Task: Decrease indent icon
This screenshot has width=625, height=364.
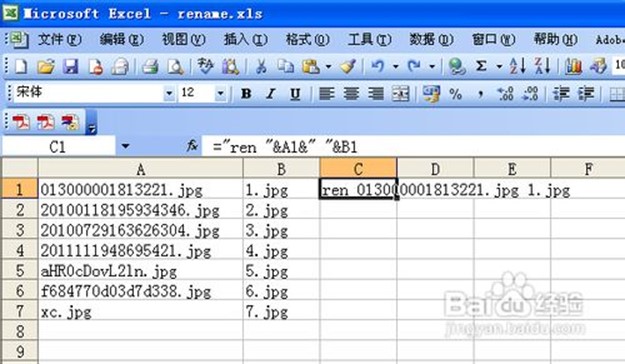Action: 561,94
